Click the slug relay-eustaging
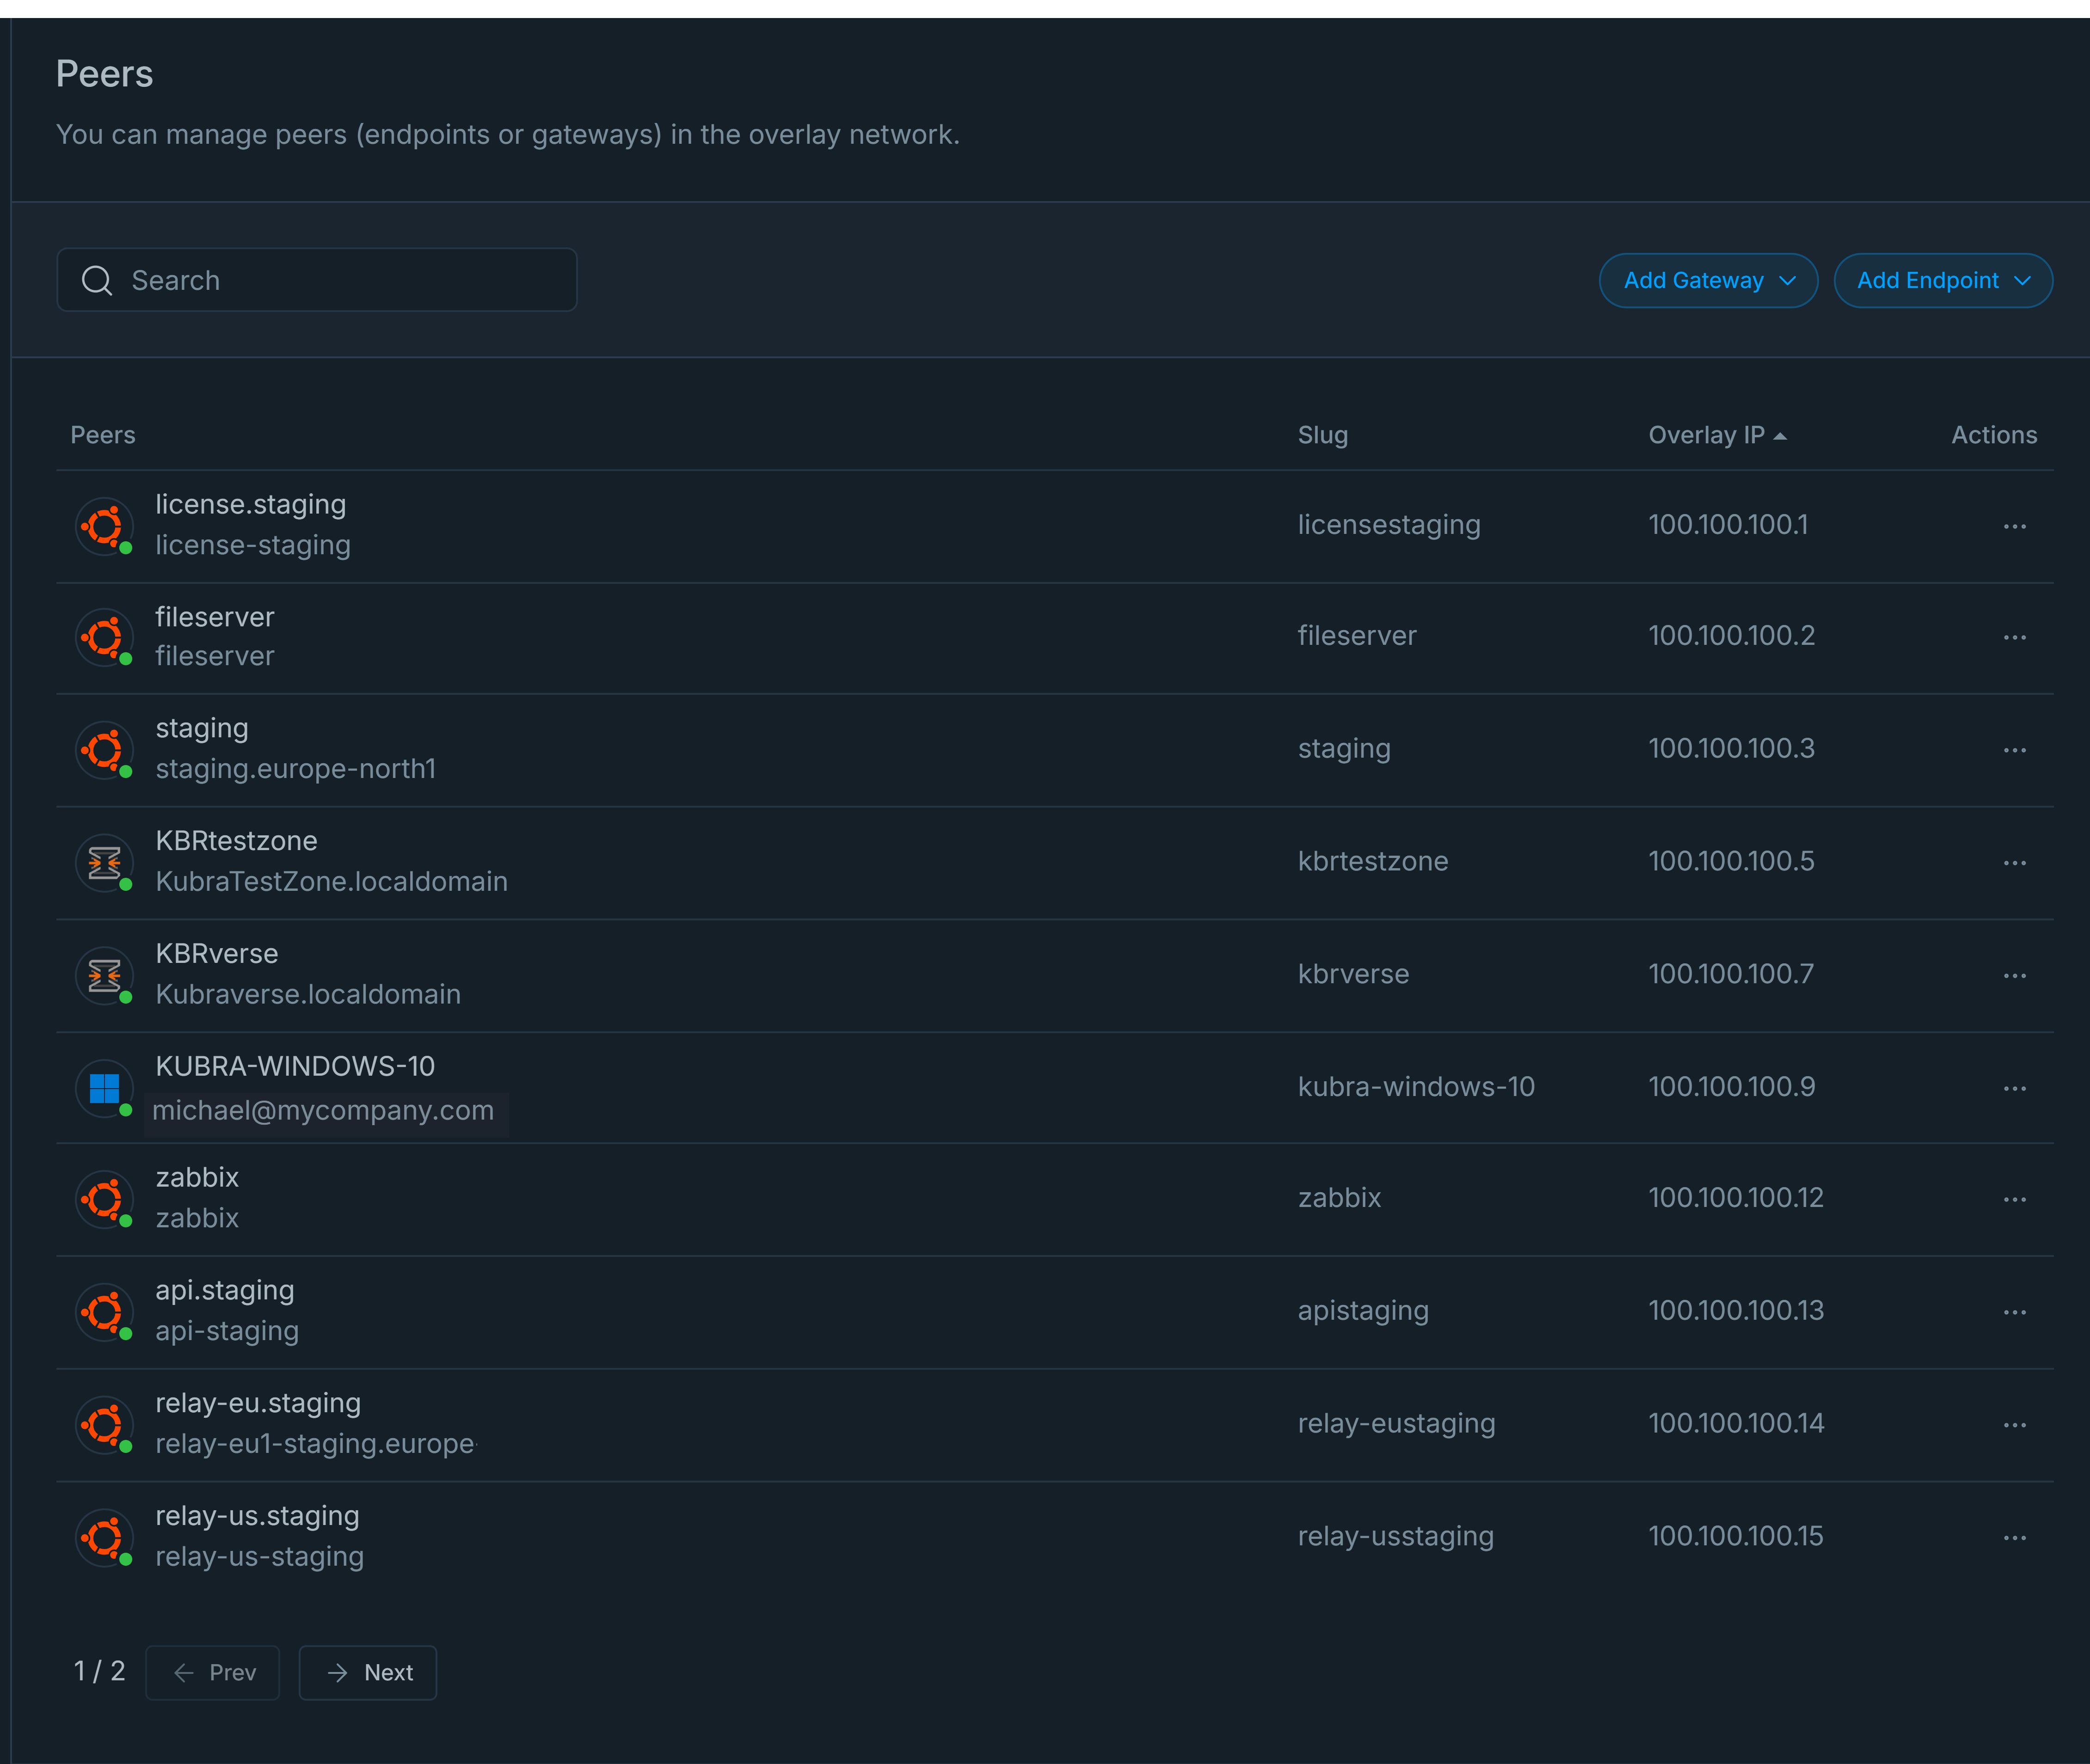This screenshot has width=2090, height=1764. (x=1396, y=1424)
